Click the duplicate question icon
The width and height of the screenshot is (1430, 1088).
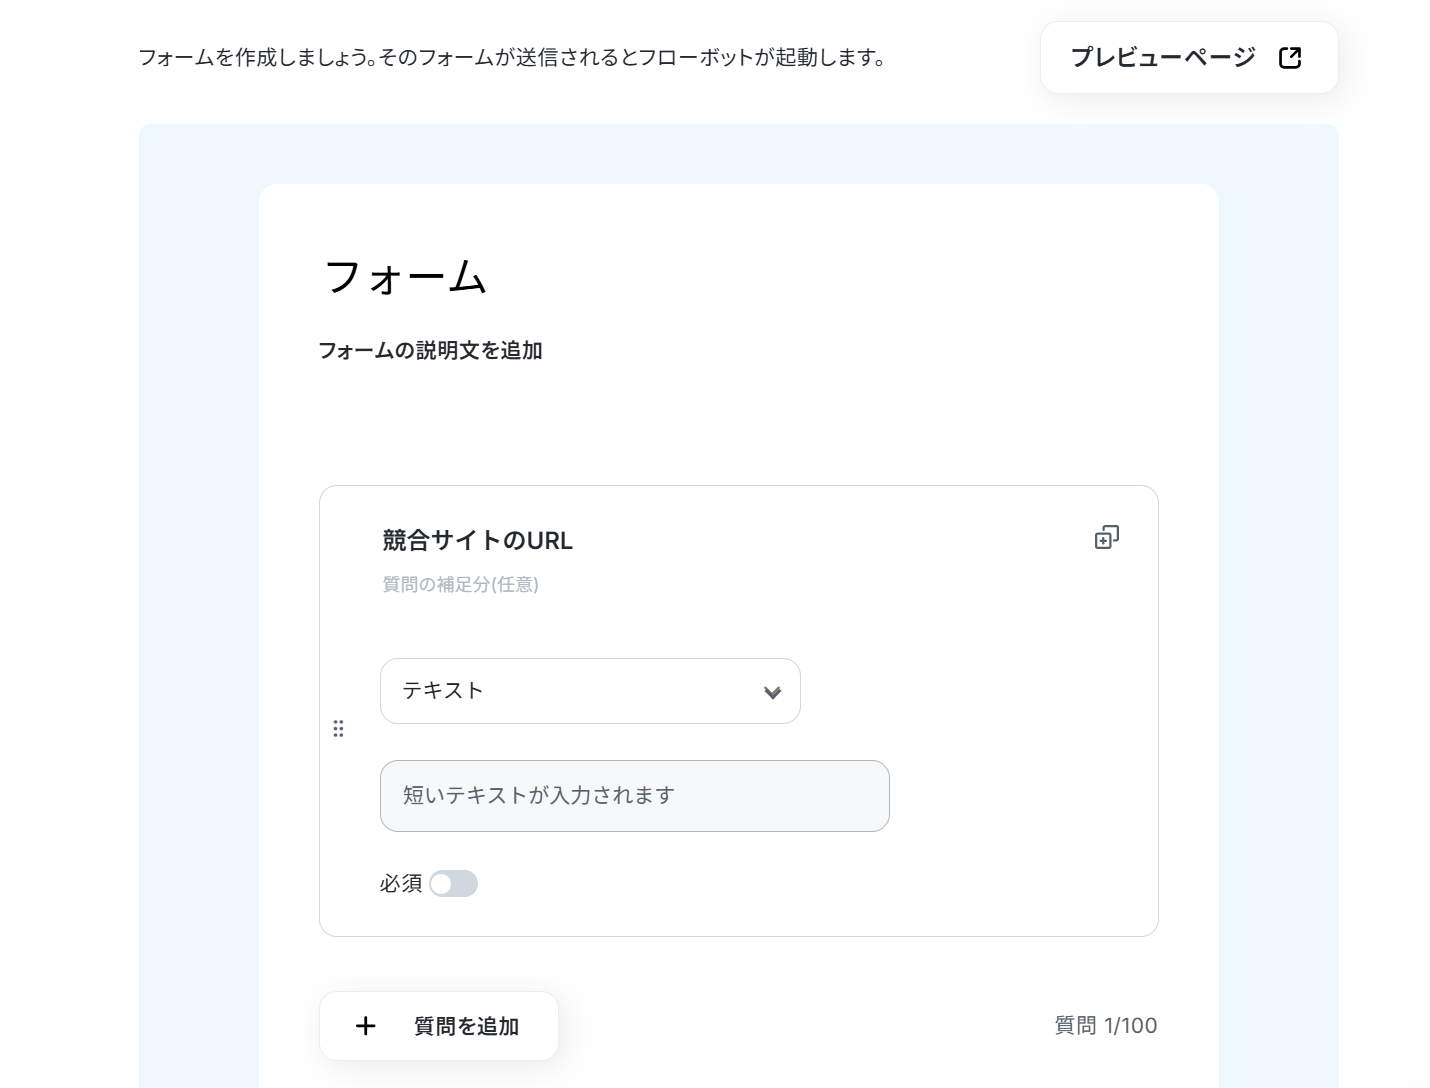click(1106, 538)
